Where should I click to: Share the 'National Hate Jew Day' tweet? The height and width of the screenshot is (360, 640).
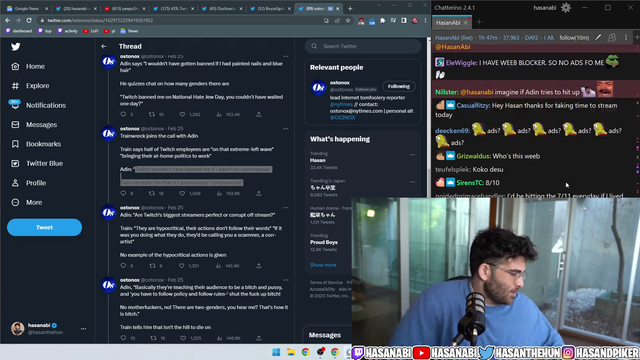259,114
